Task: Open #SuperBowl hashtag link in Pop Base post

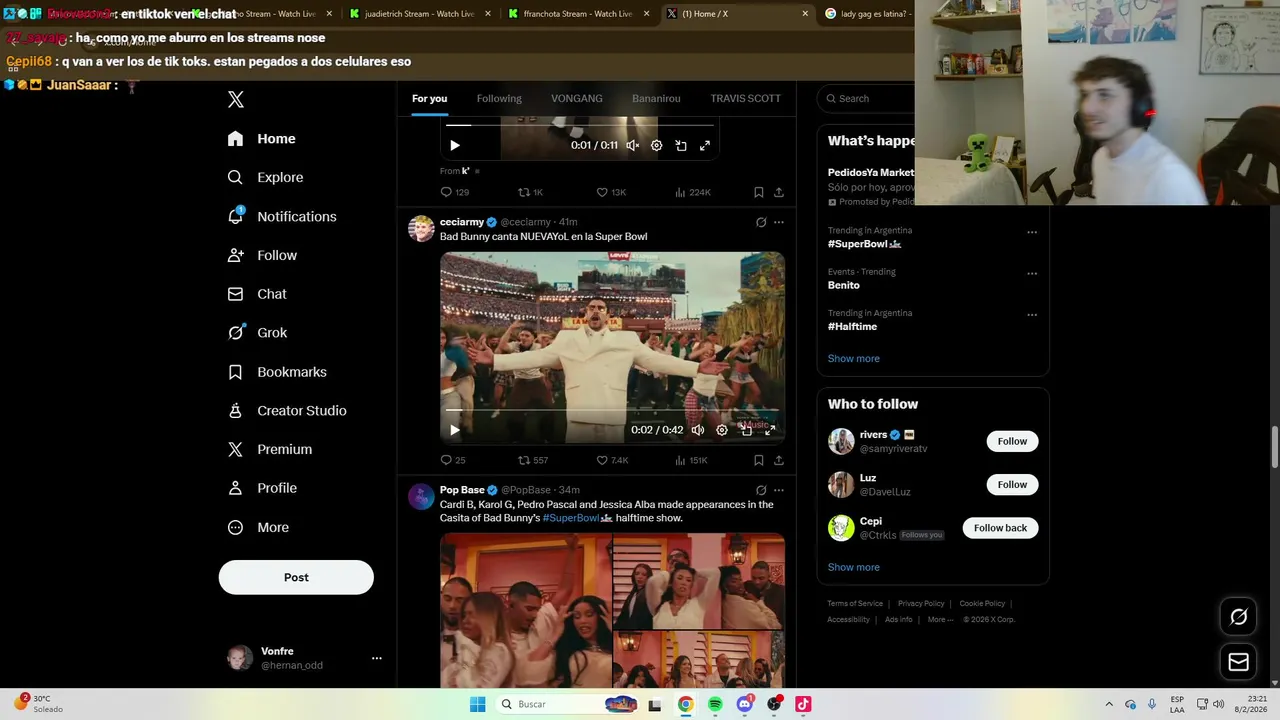Action: point(577,518)
